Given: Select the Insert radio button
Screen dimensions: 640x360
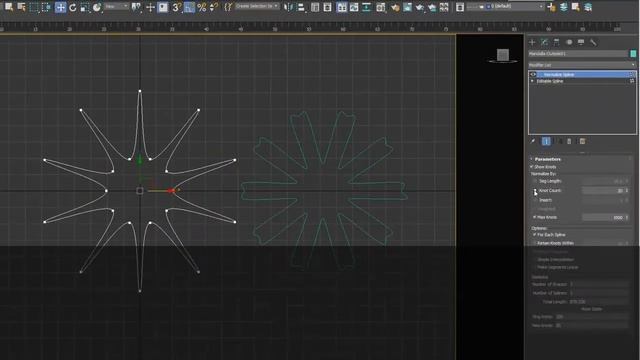Looking at the screenshot, I should coord(535,200).
